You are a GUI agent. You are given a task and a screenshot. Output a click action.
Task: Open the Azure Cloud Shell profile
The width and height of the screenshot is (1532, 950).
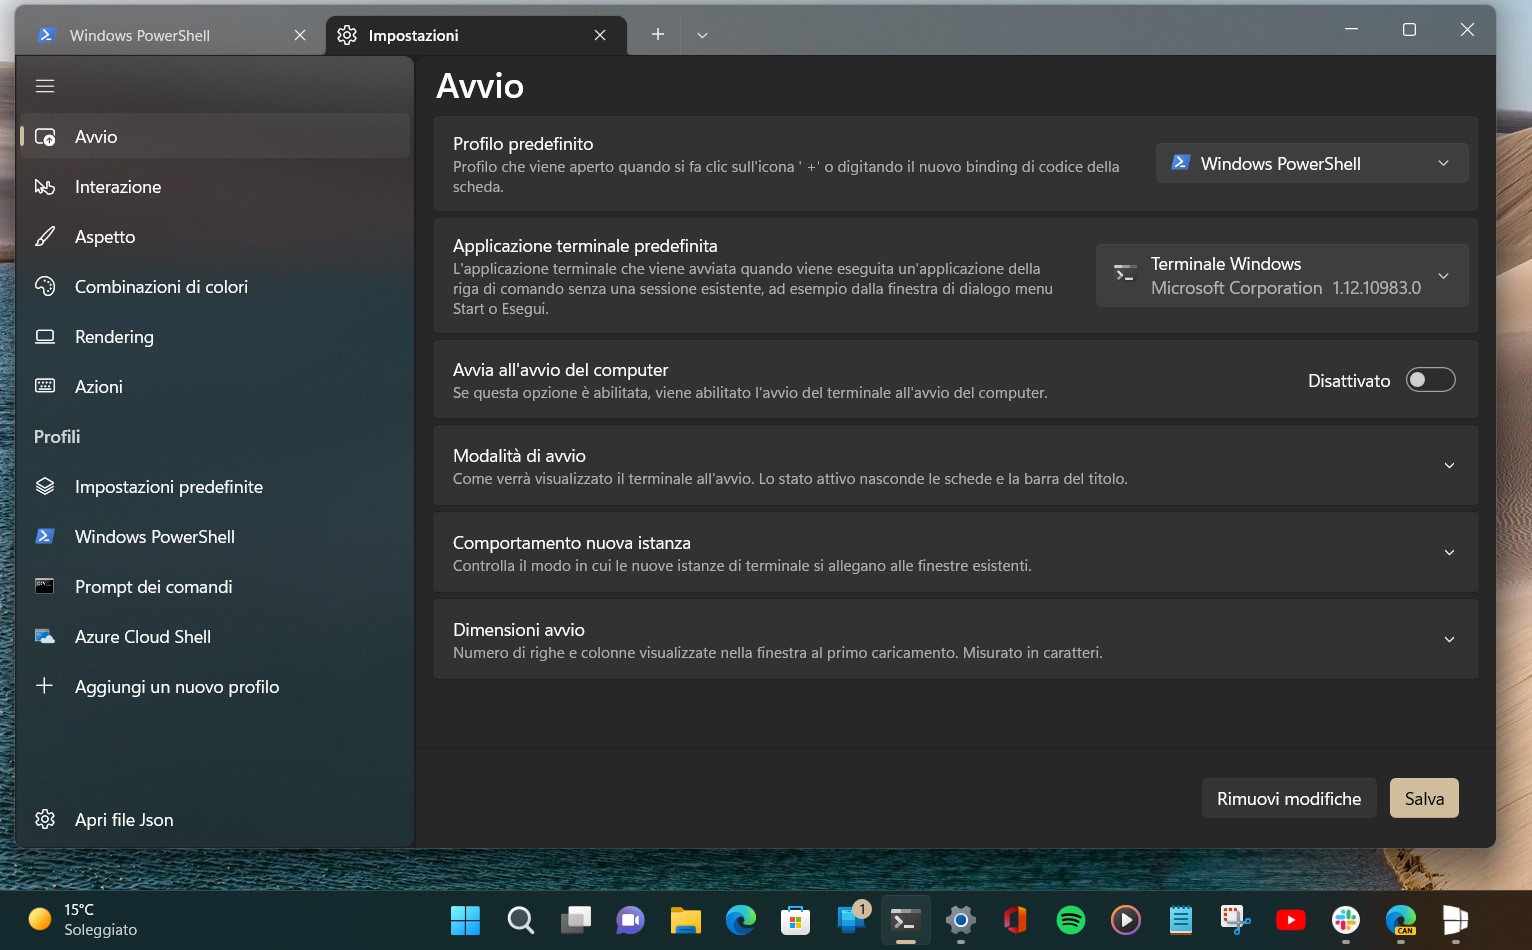(215, 636)
